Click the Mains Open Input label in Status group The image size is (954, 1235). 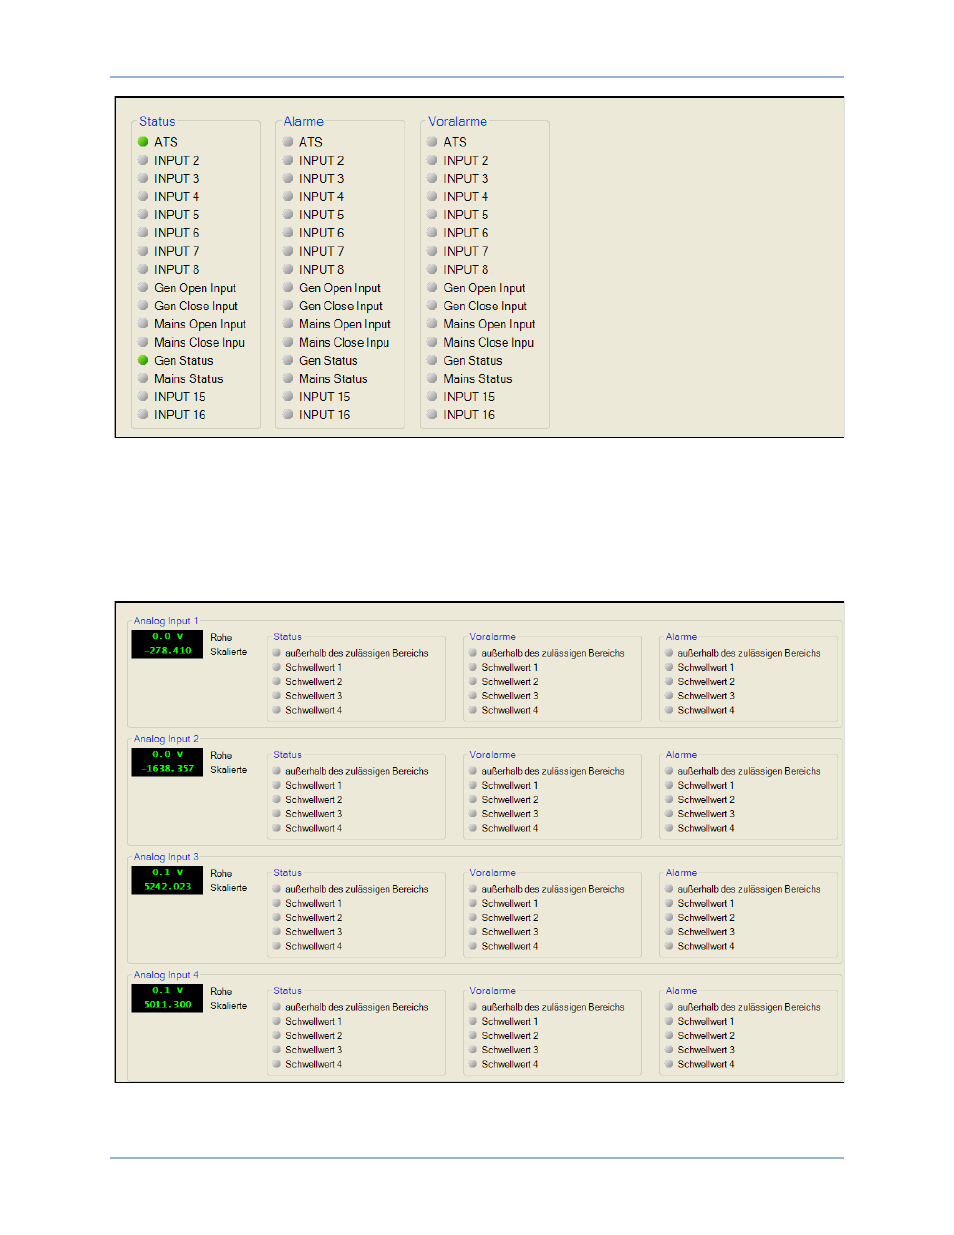coord(200,324)
